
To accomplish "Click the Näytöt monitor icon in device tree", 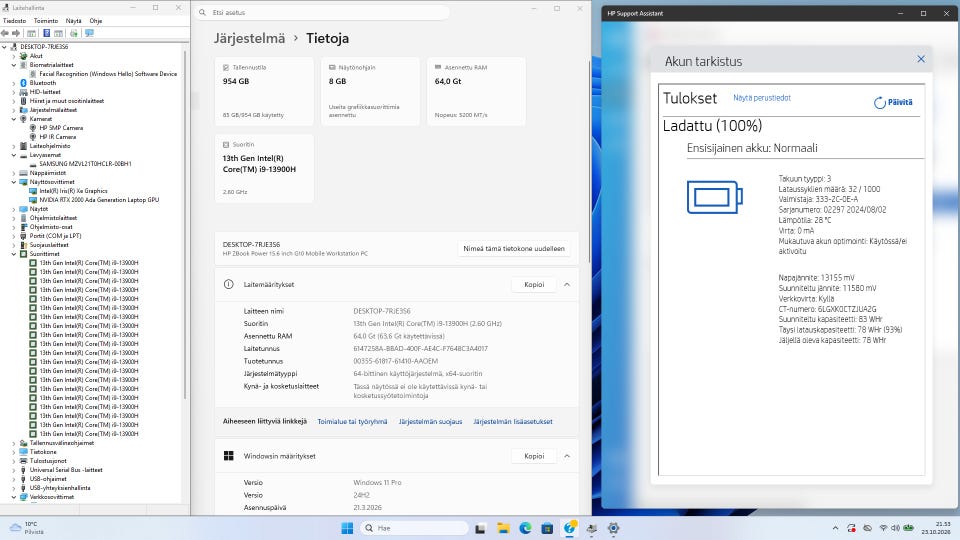I will pos(23,209).
